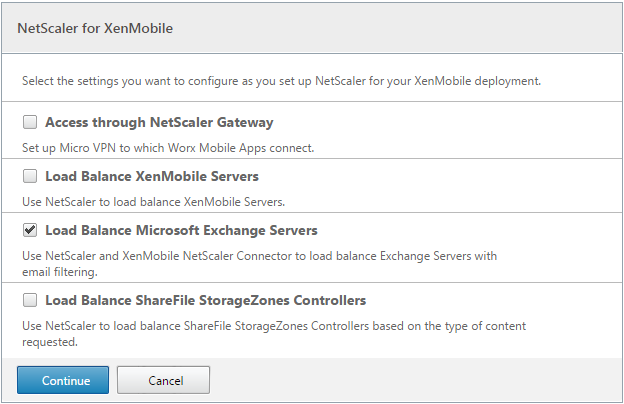The width and height of the screenshot is (624, 404).
Task: Click the "Access through NetScaler Gateway" label
Action: [159, 123]
